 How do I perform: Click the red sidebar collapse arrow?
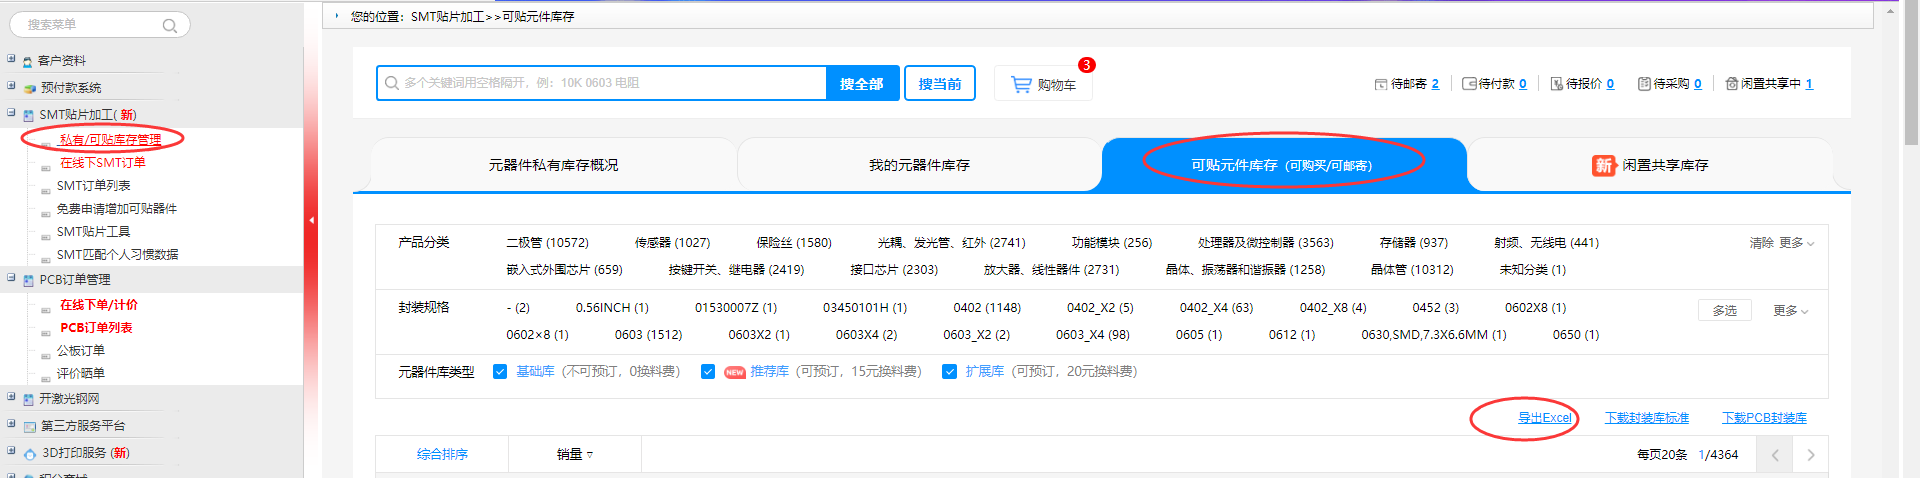(311, 220)
